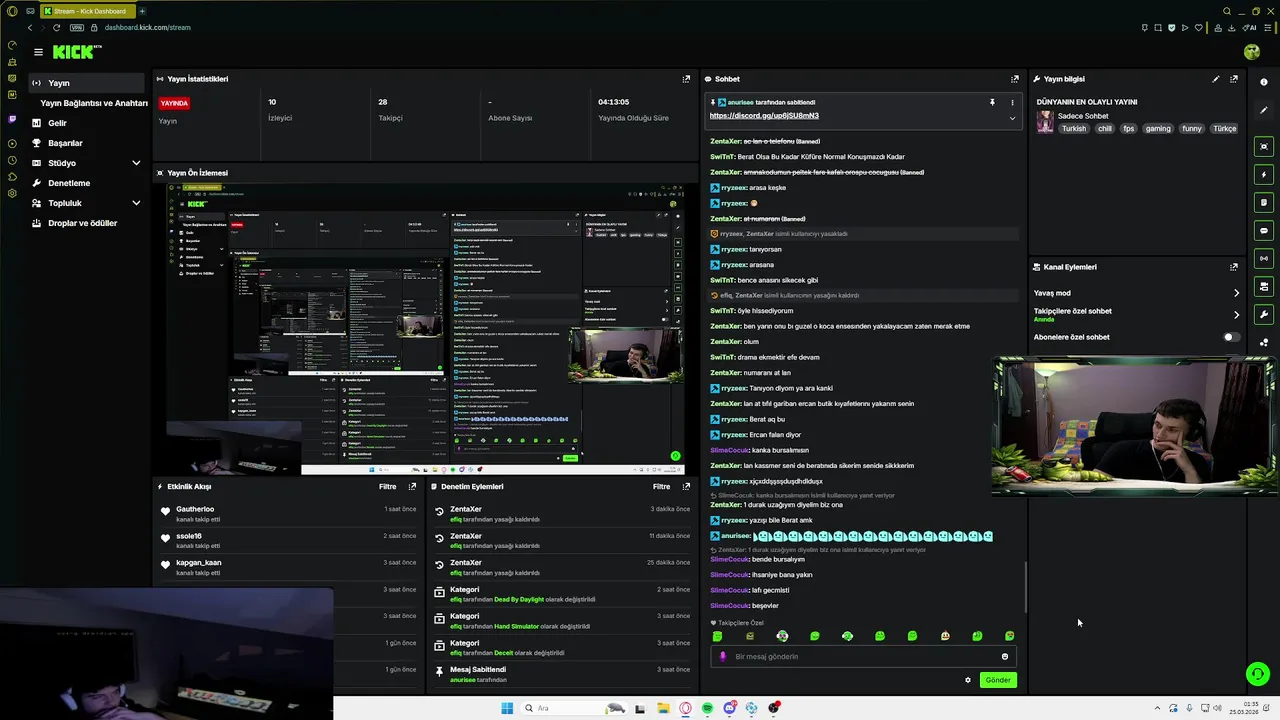Open the green help chat bubble
Image resolution: width=1280 pixels, height=720 pixels.
pyautogui.click(x=1258, y=674)
